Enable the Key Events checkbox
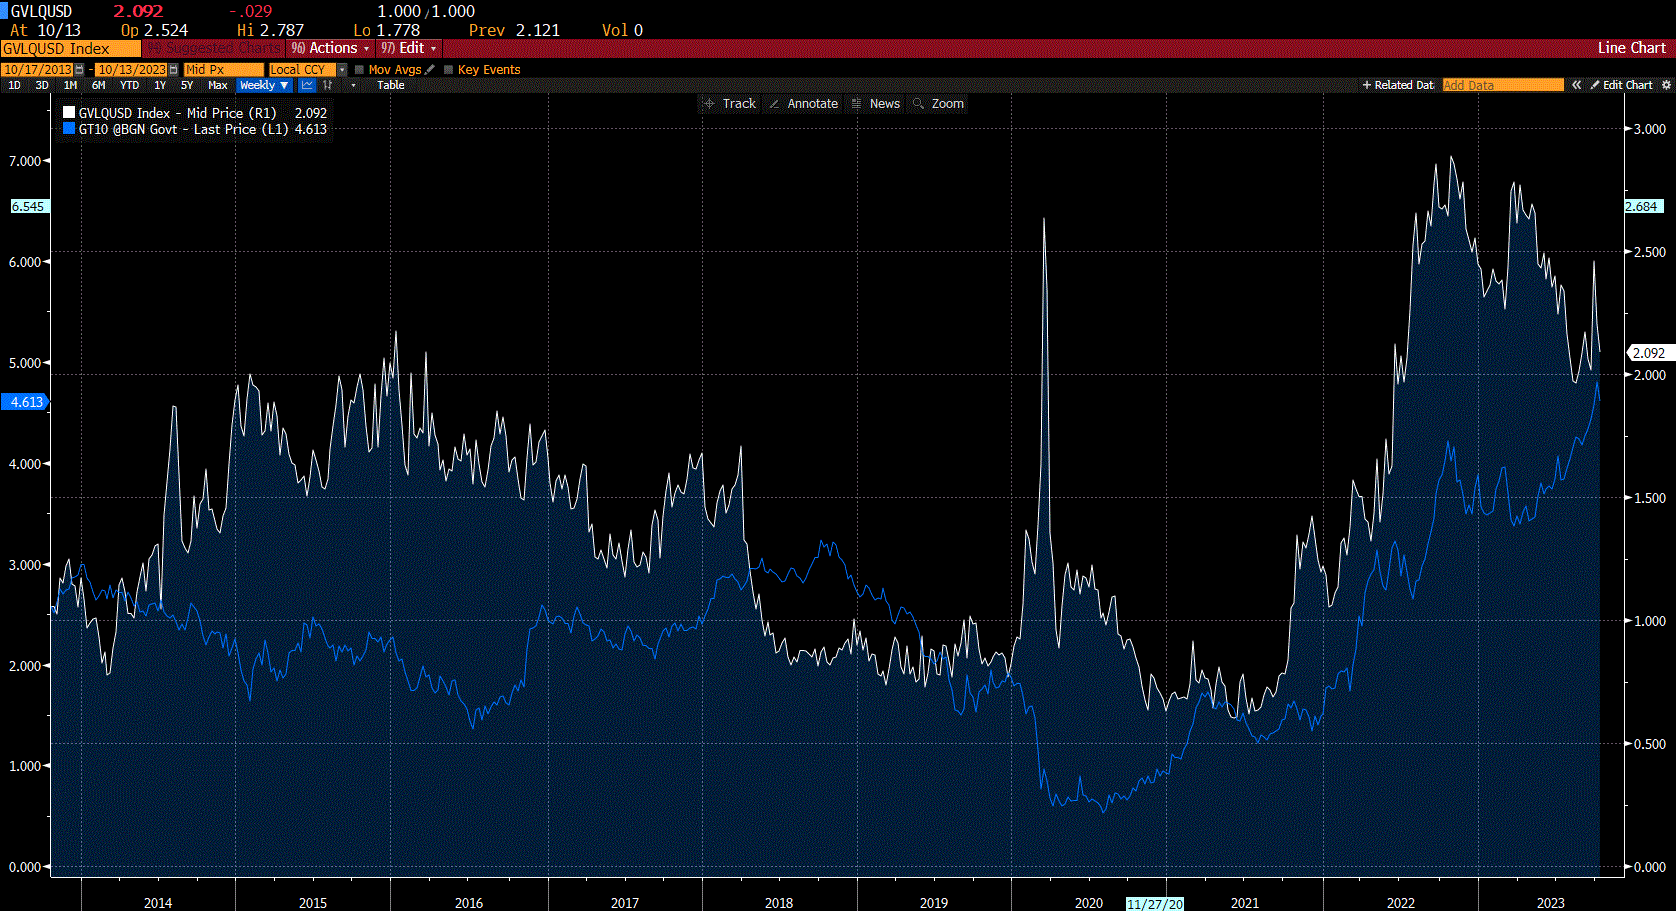 [447, 69]
